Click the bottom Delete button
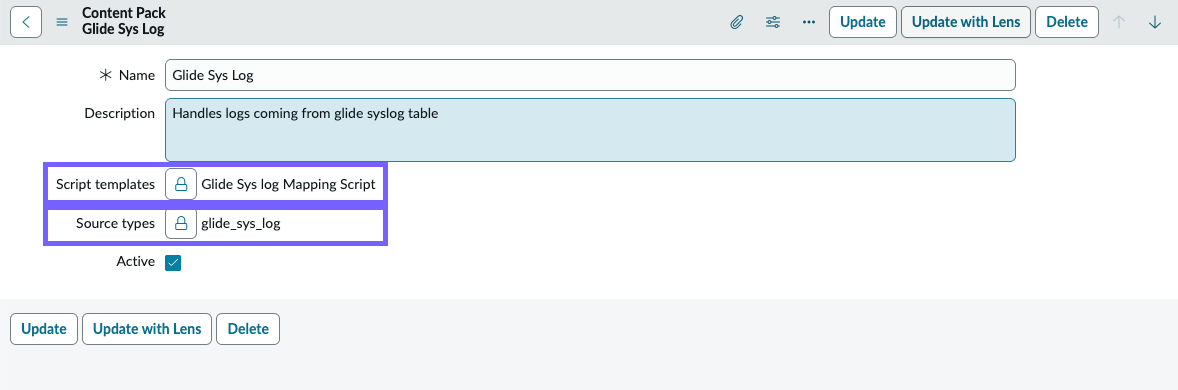1178x390 pixels. coord(248,329)
